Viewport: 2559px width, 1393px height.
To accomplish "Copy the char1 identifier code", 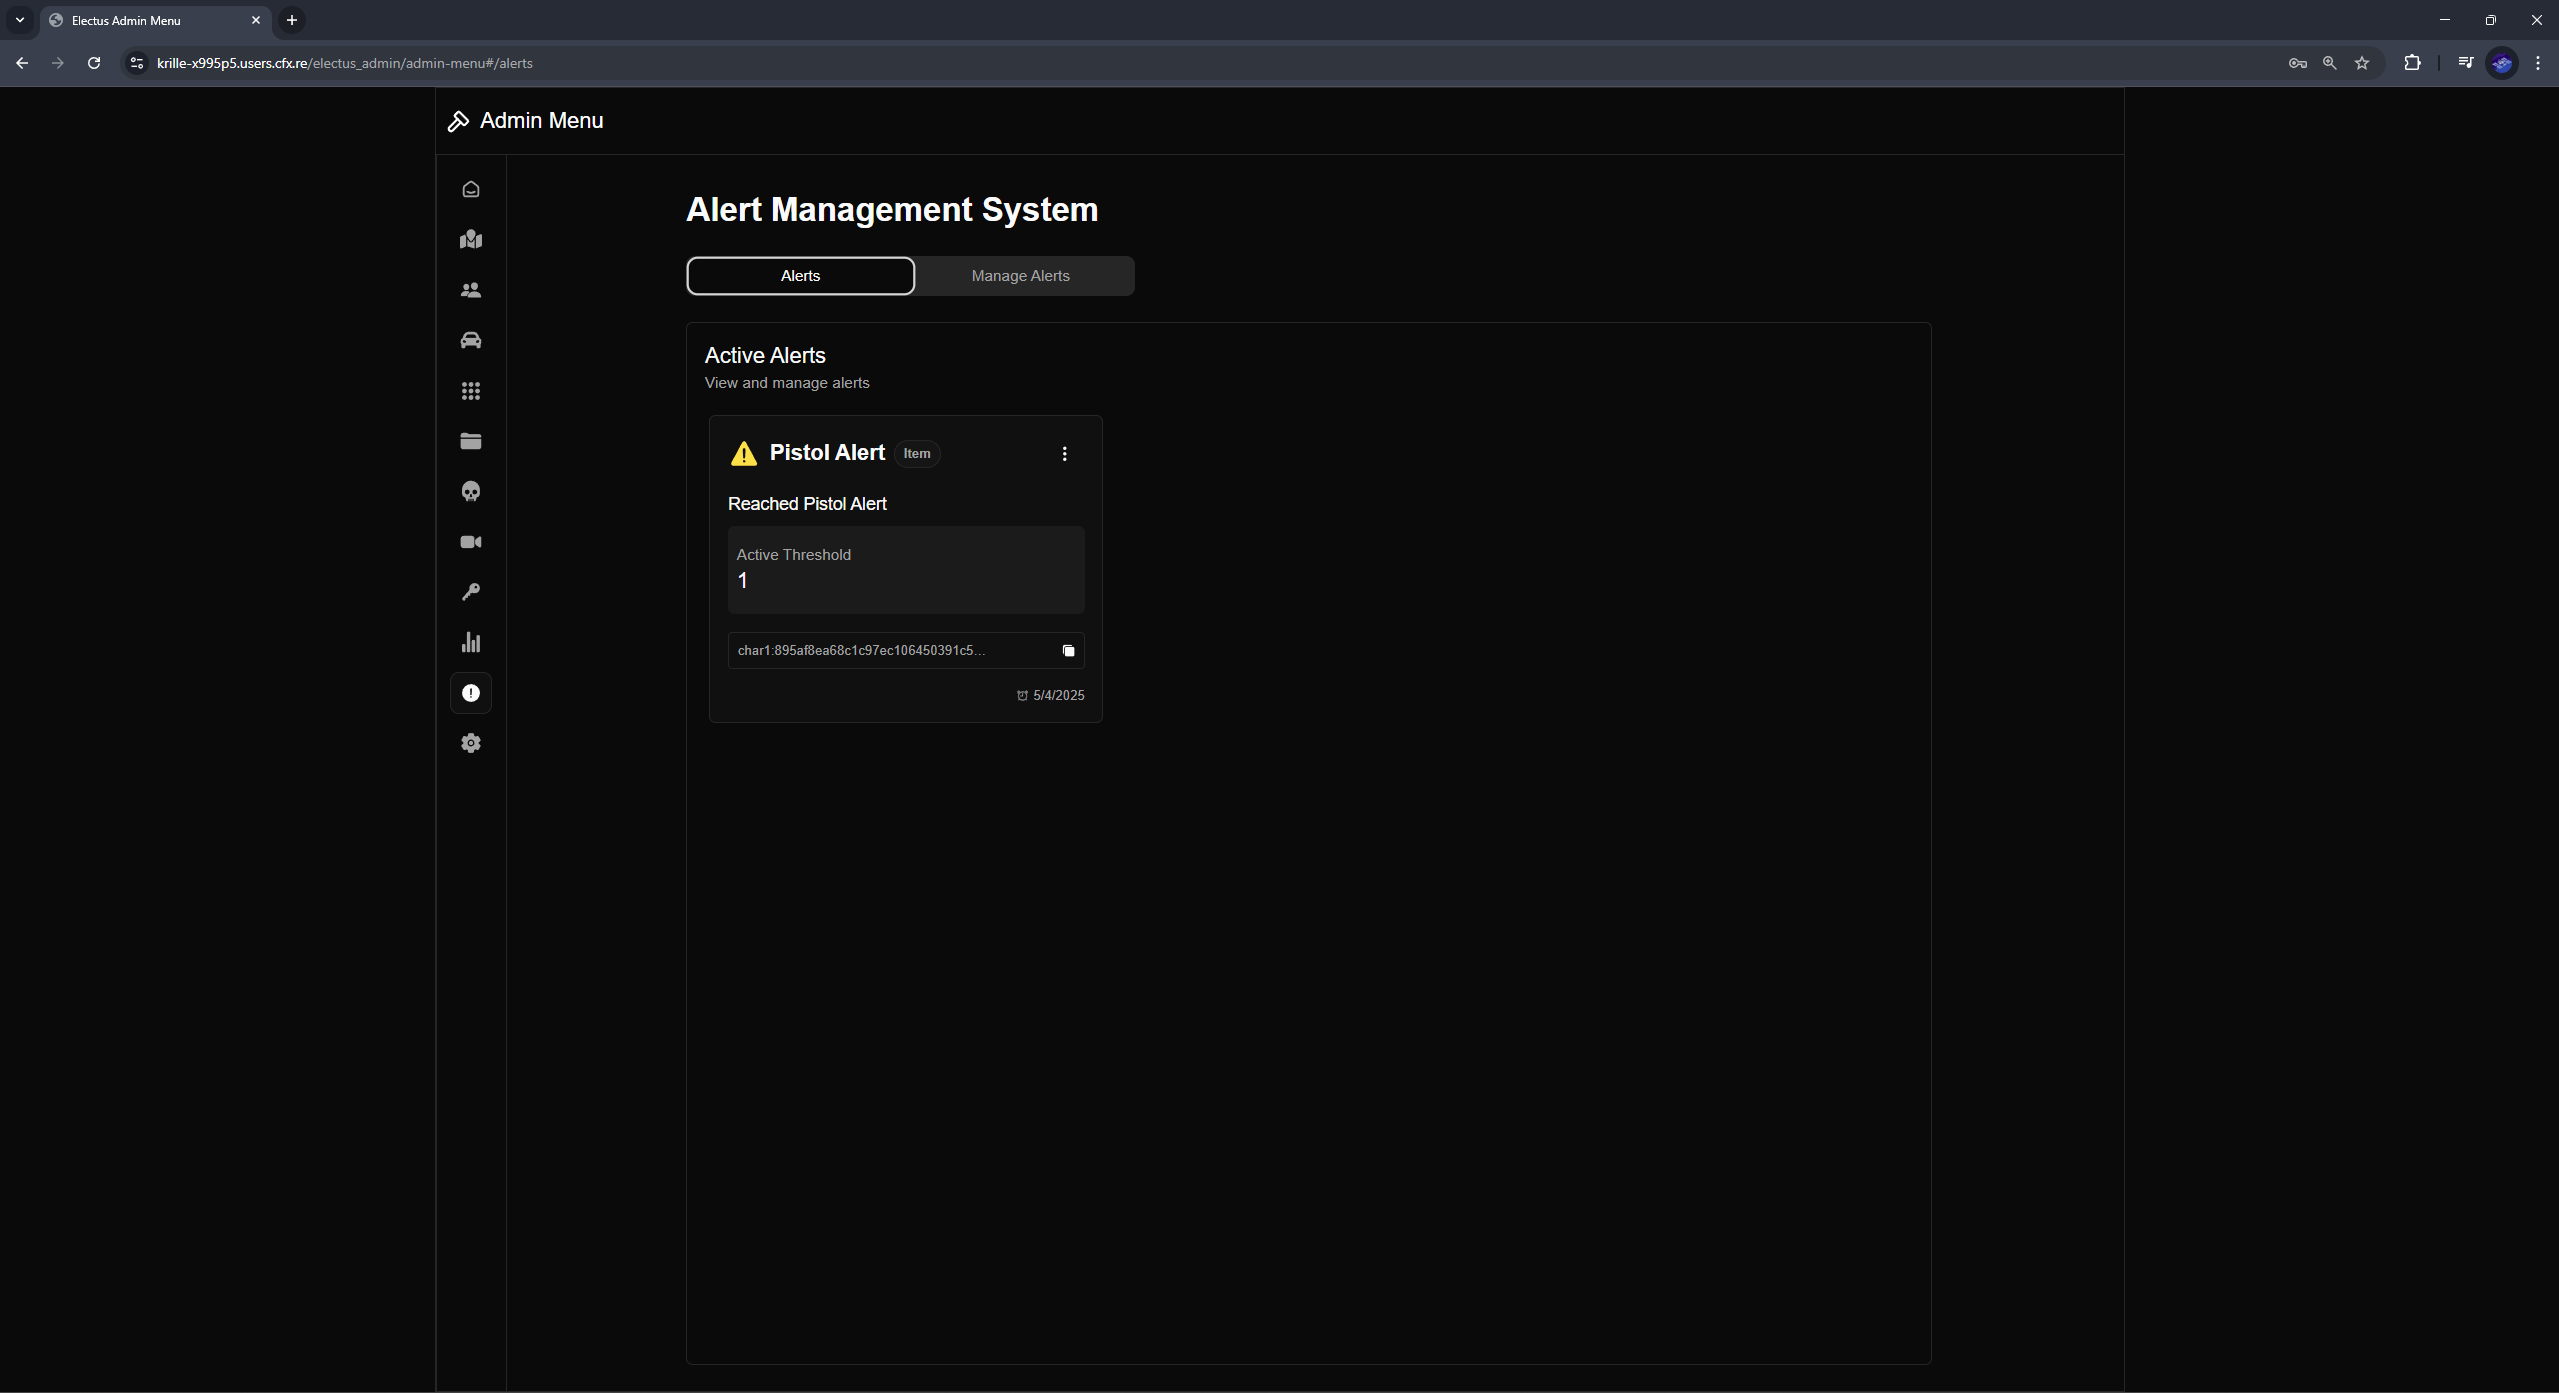I will point(1067,650).
